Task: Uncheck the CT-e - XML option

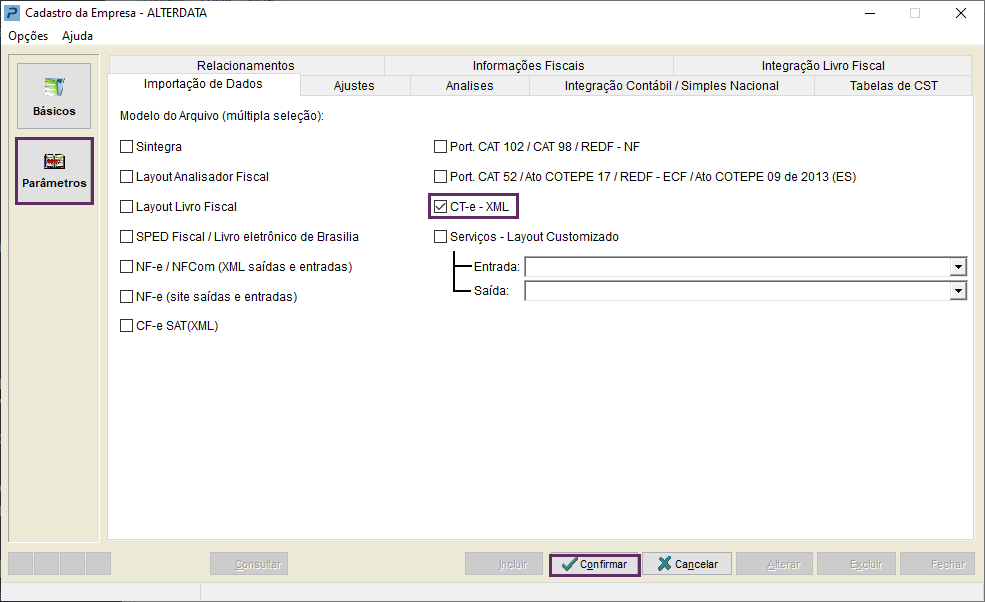Action: coord(441,207)
